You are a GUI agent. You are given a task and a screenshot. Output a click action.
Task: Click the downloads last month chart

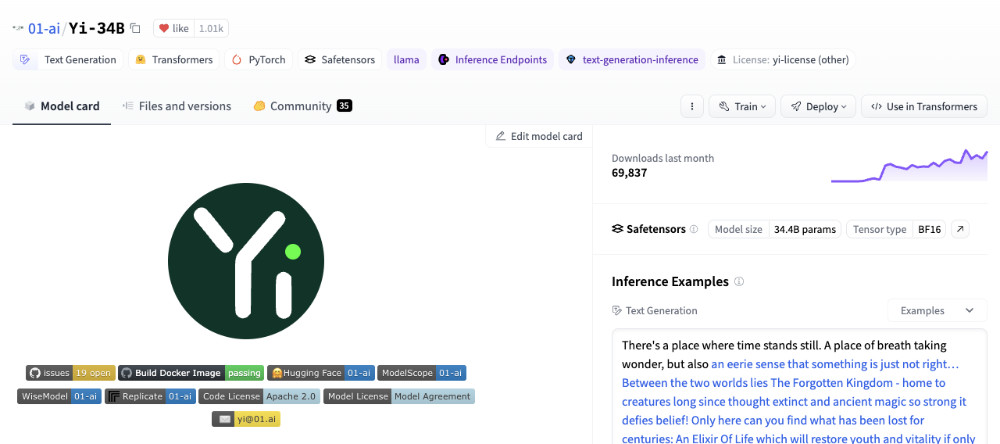[909, 166]
